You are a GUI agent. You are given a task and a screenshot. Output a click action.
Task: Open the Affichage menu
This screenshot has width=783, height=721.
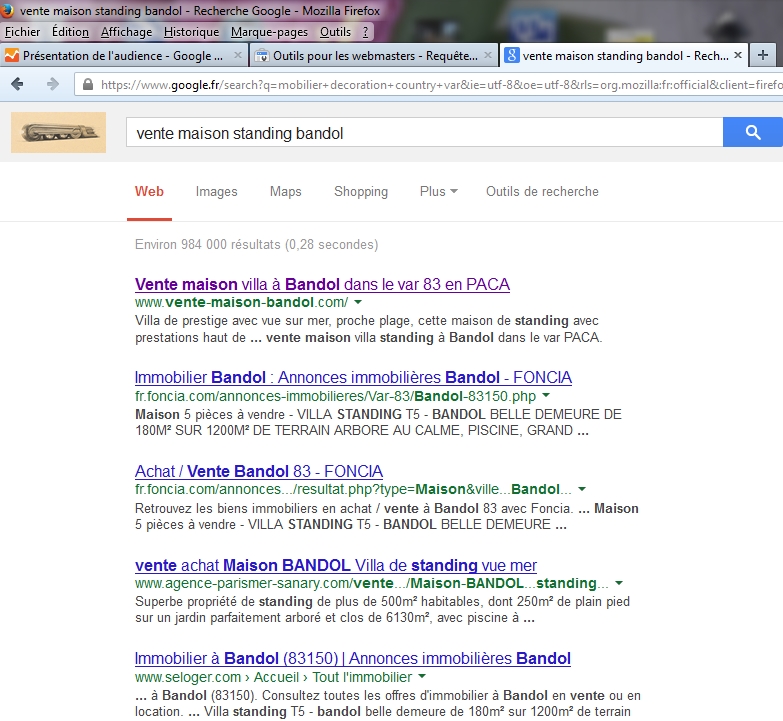126,32
